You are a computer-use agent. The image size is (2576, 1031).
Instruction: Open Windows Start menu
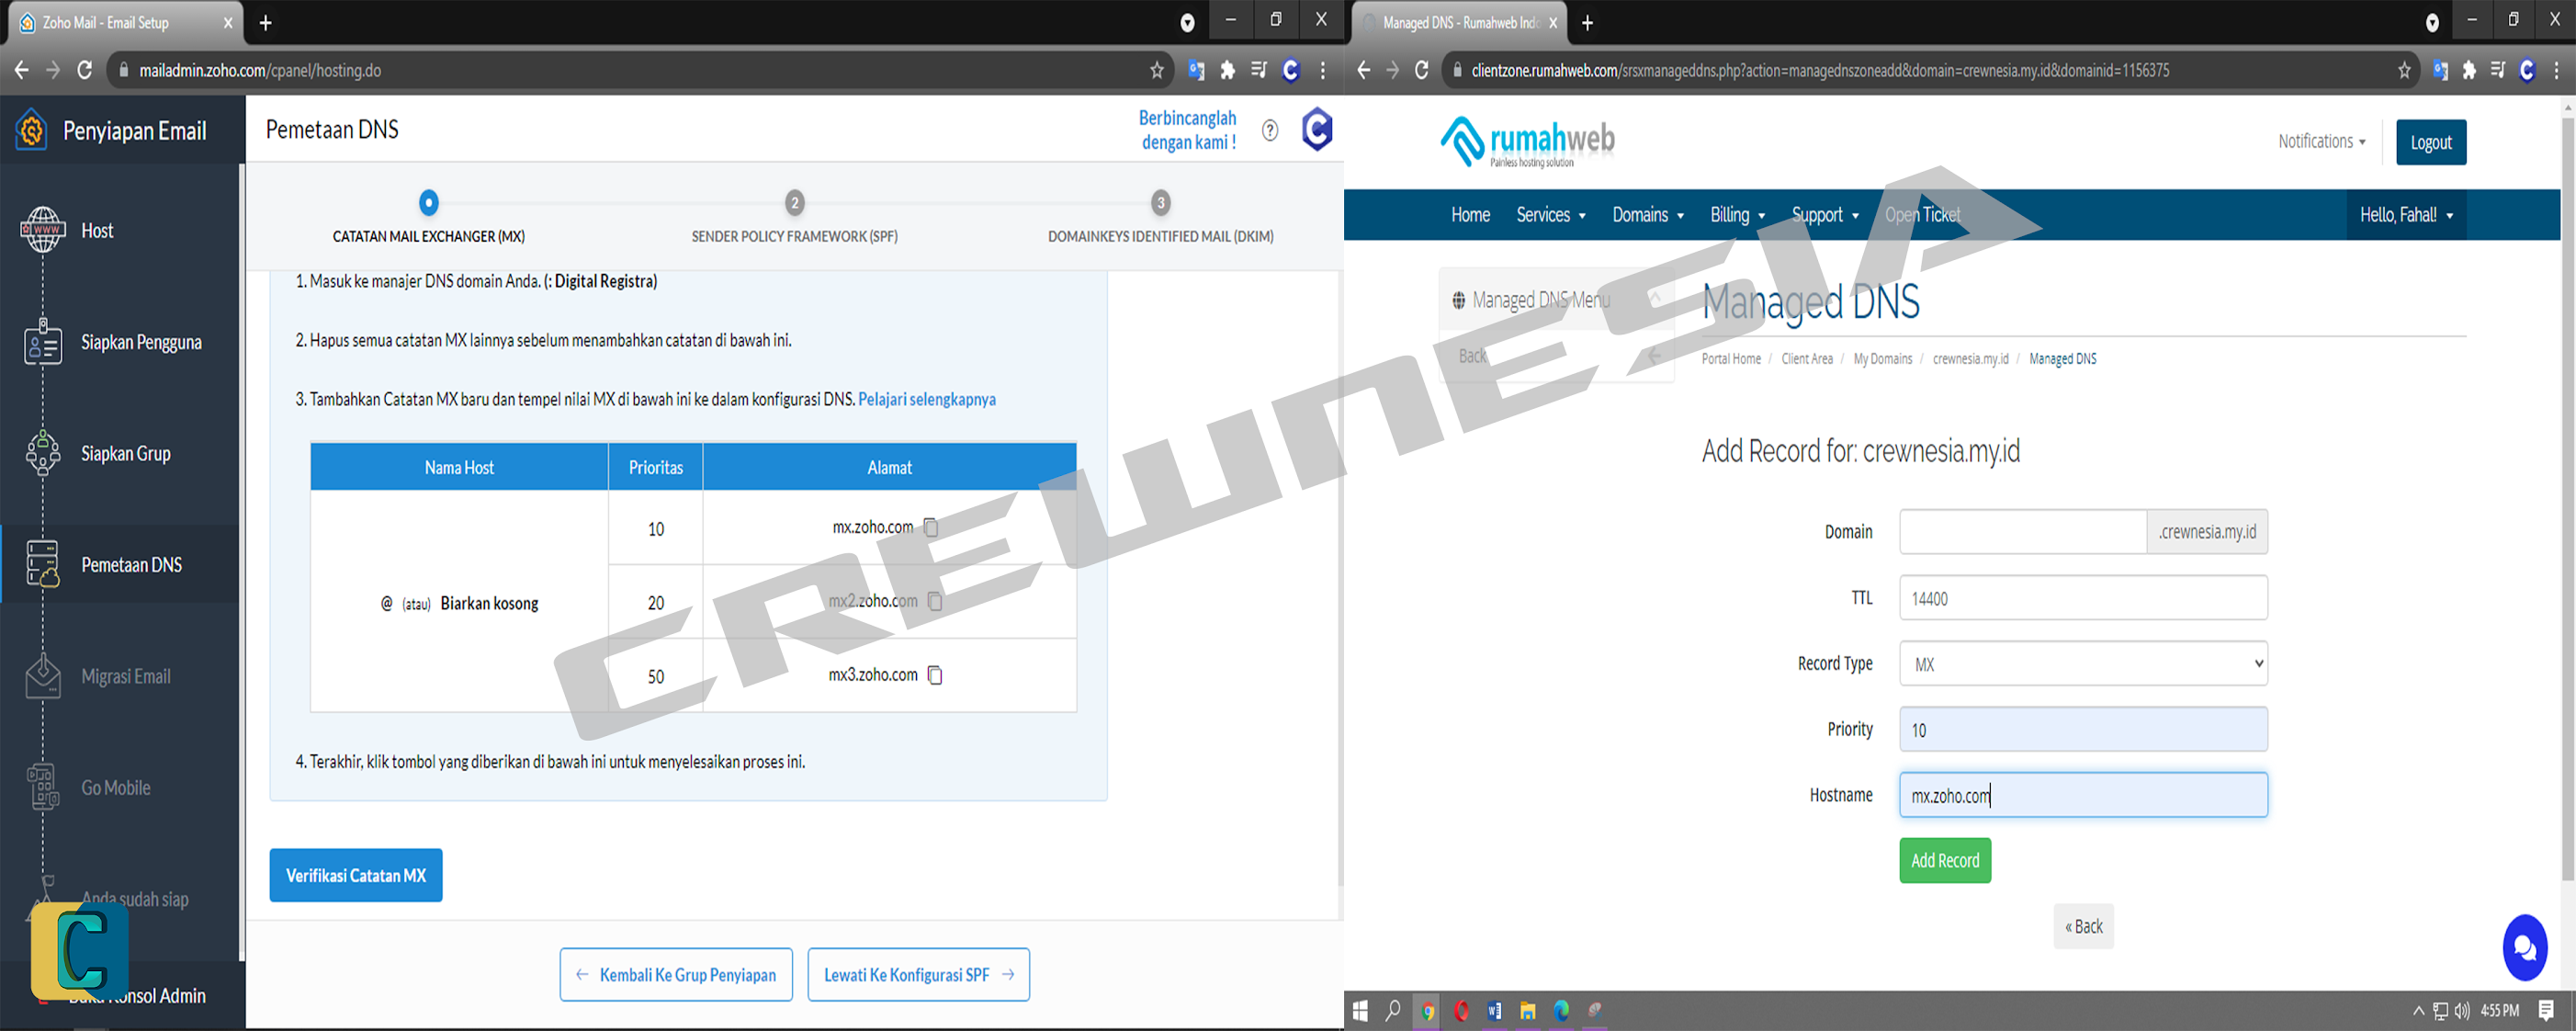coord(1359,1011)
